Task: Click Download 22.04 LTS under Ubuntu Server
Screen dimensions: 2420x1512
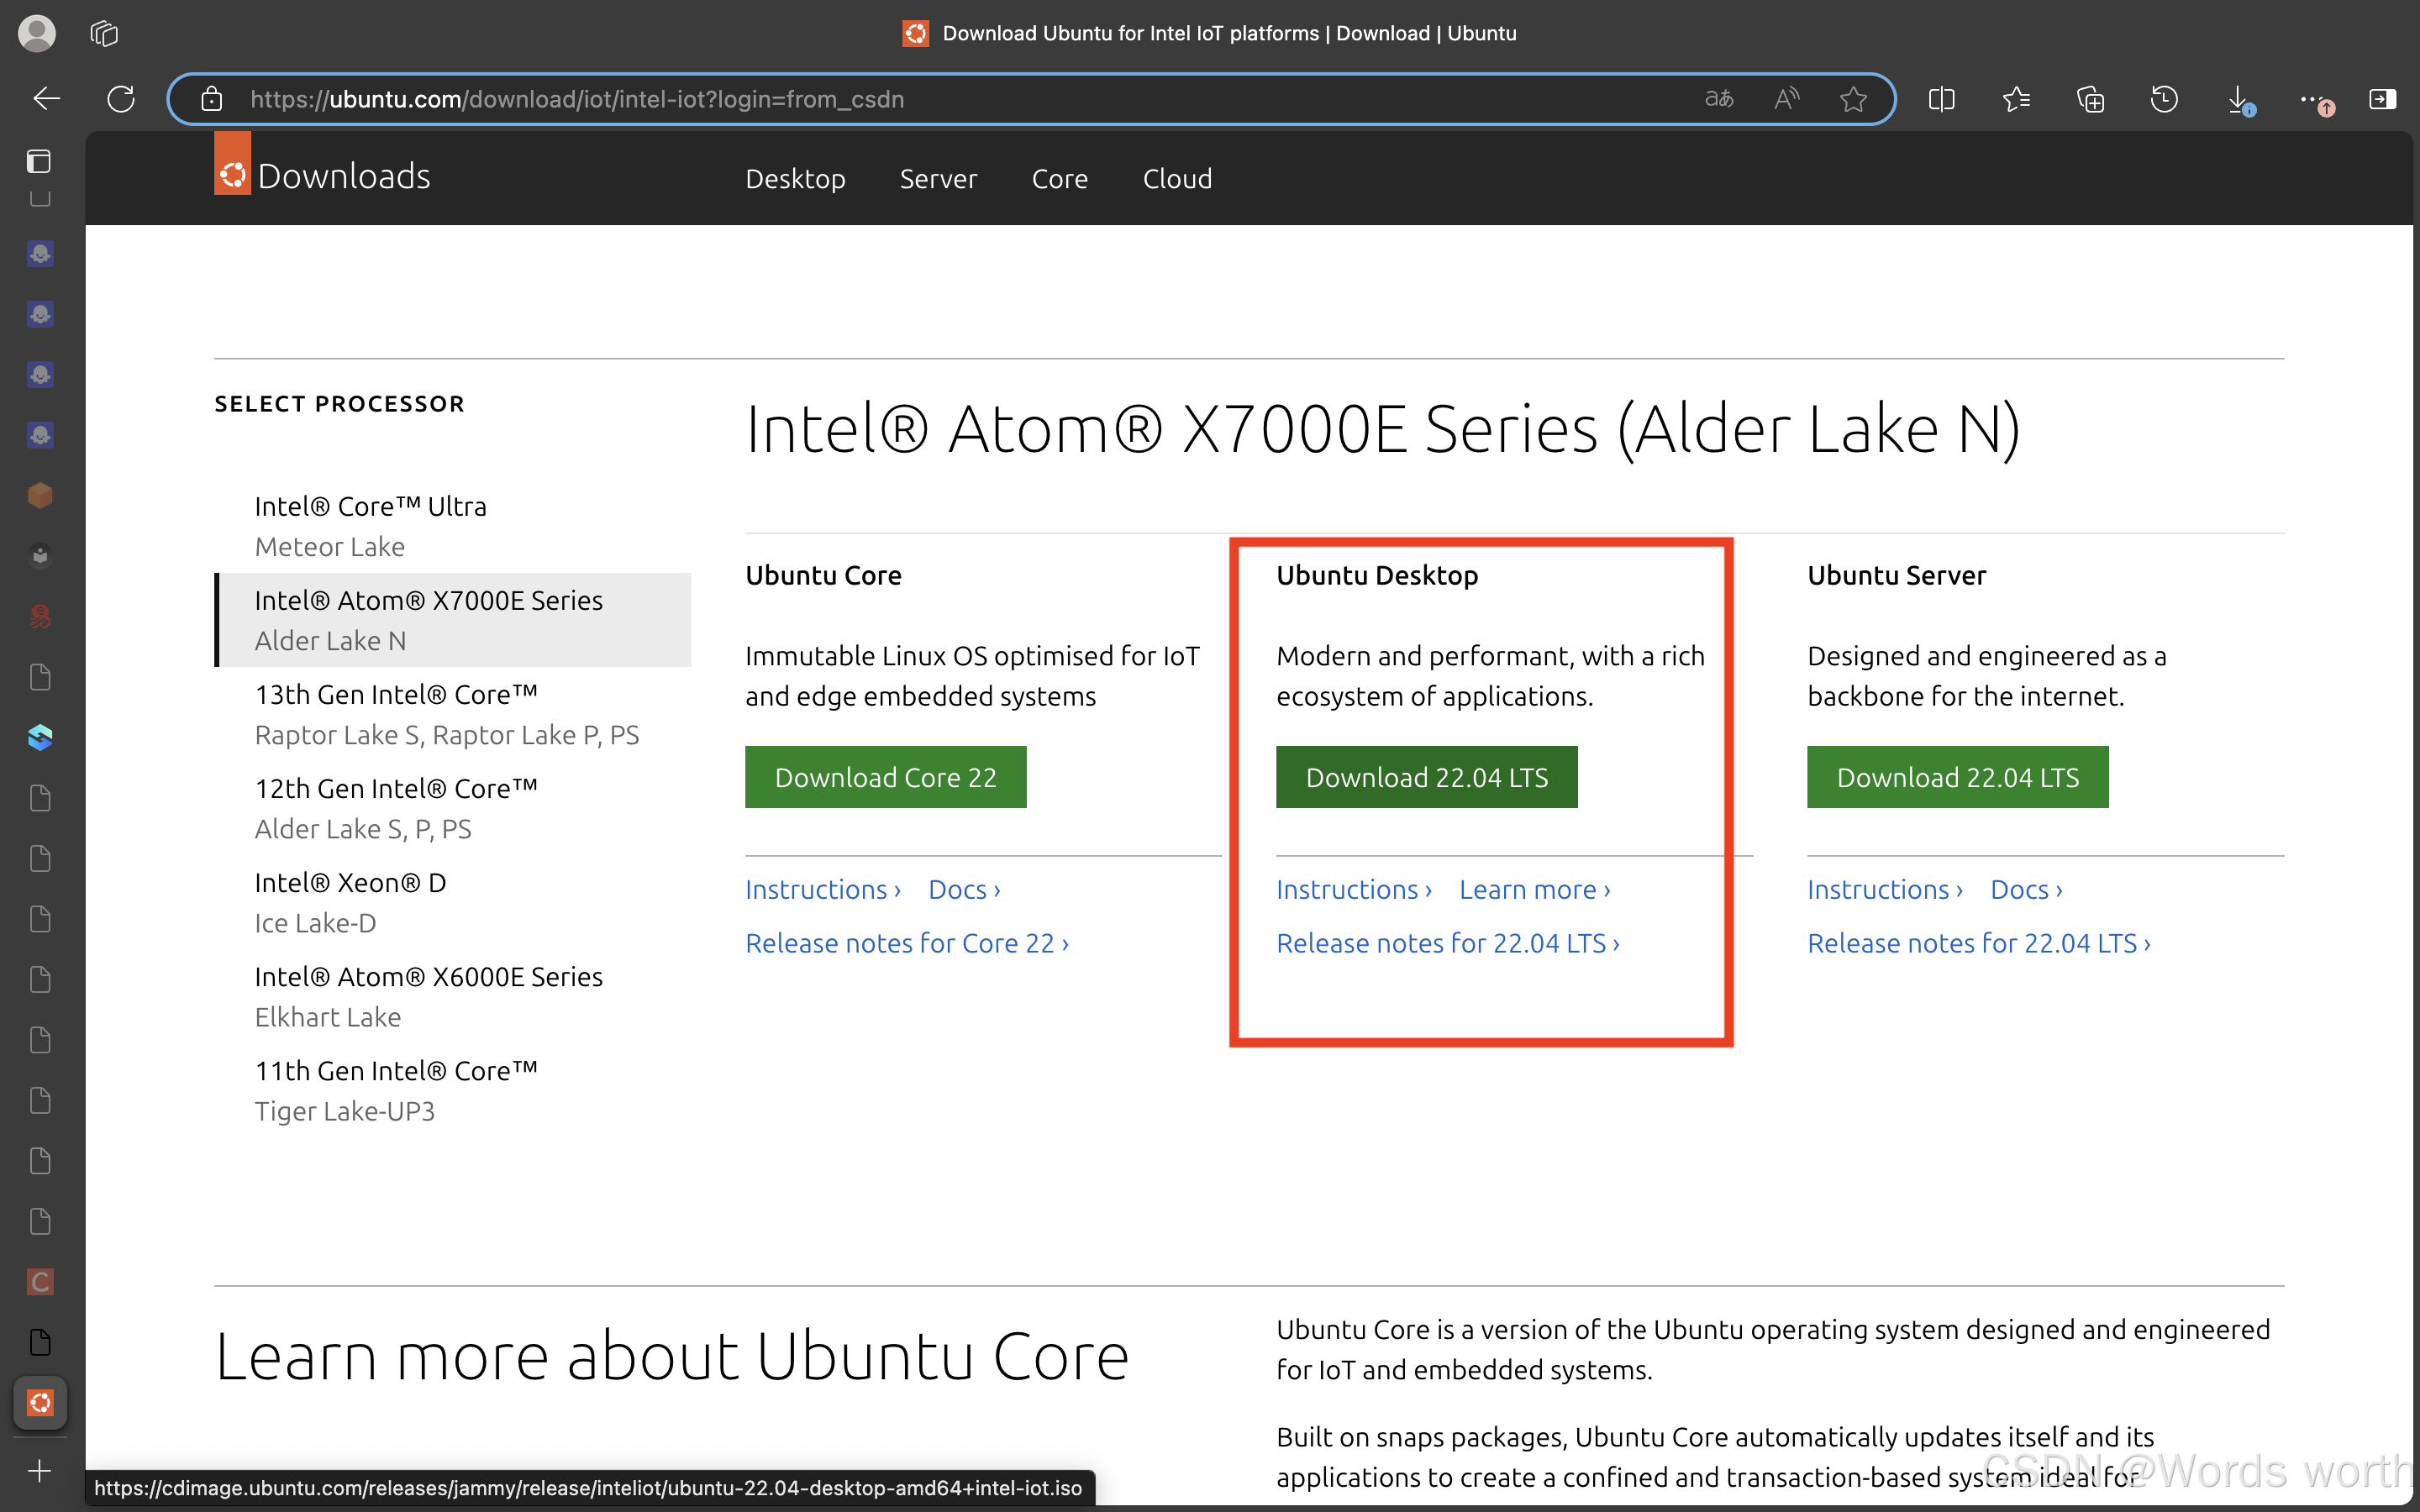Action: (1957, 777)
